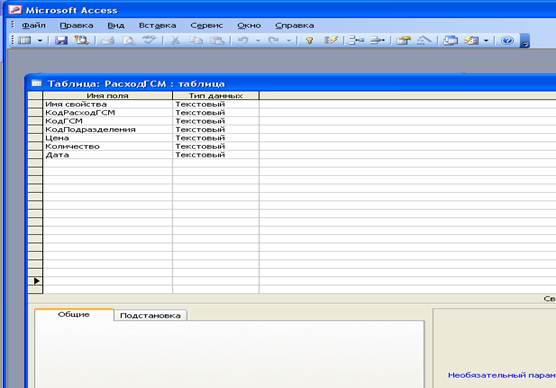Viewport: 556px width, 388px height.
Task: Click the Microsoft Access title bar icon
Action: tap(15, 10)
